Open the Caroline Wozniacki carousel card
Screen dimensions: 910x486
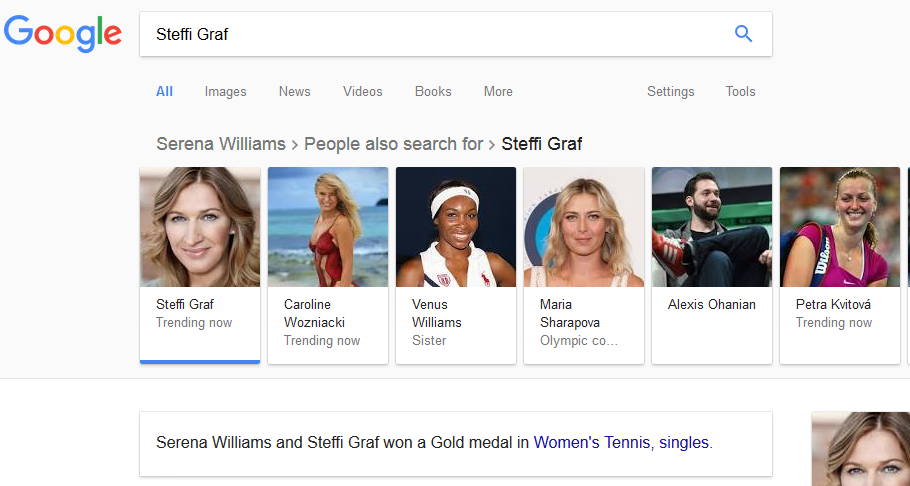click(328, 264)
